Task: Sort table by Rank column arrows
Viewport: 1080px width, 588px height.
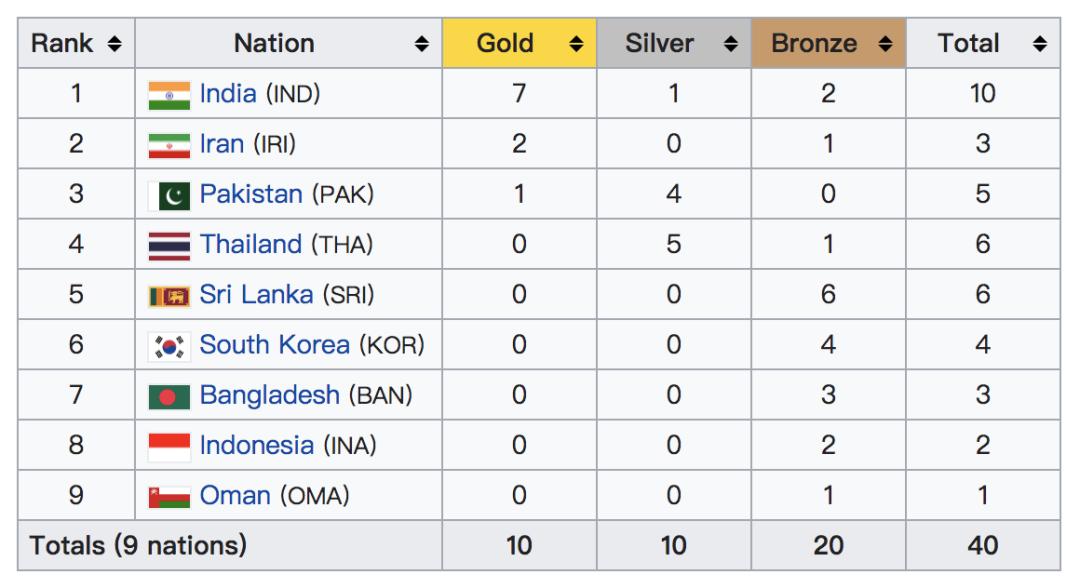Action: click(x=114, y=44)
